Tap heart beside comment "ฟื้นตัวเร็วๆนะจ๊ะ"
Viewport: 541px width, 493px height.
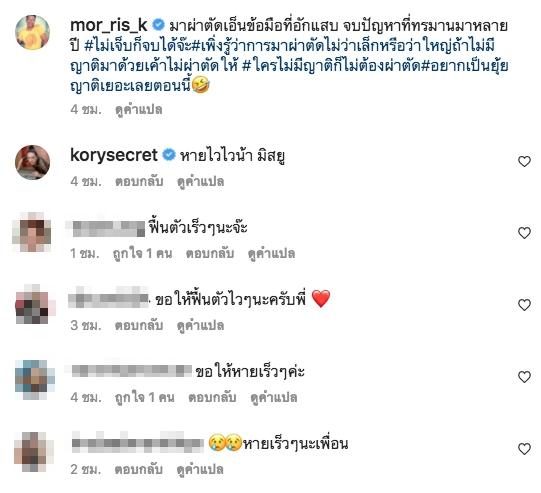coord(524,233)
